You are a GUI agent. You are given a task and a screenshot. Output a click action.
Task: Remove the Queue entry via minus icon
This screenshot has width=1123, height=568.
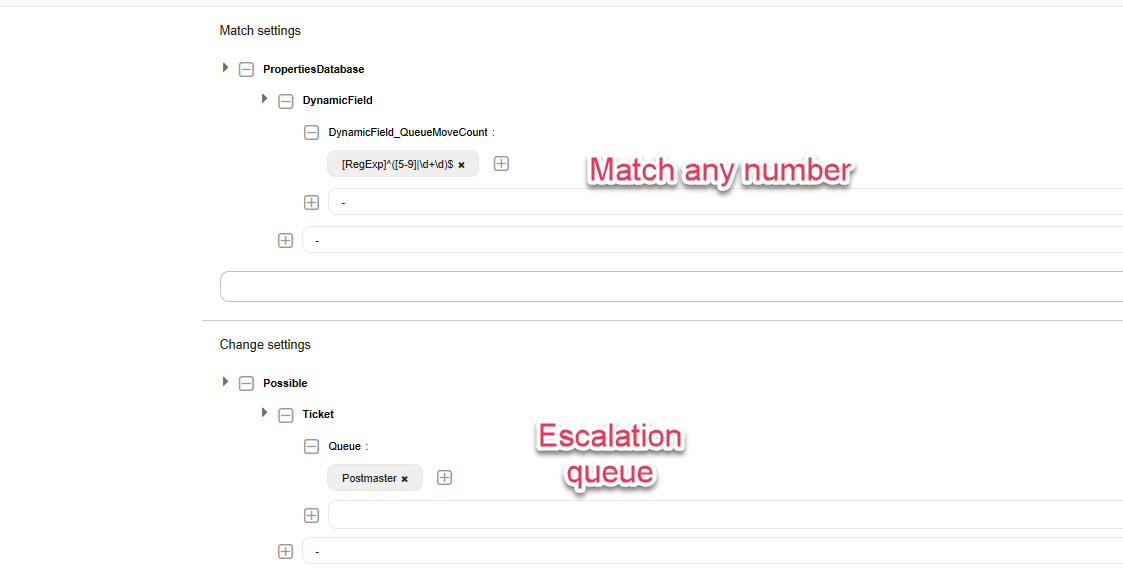coord(312,447)
